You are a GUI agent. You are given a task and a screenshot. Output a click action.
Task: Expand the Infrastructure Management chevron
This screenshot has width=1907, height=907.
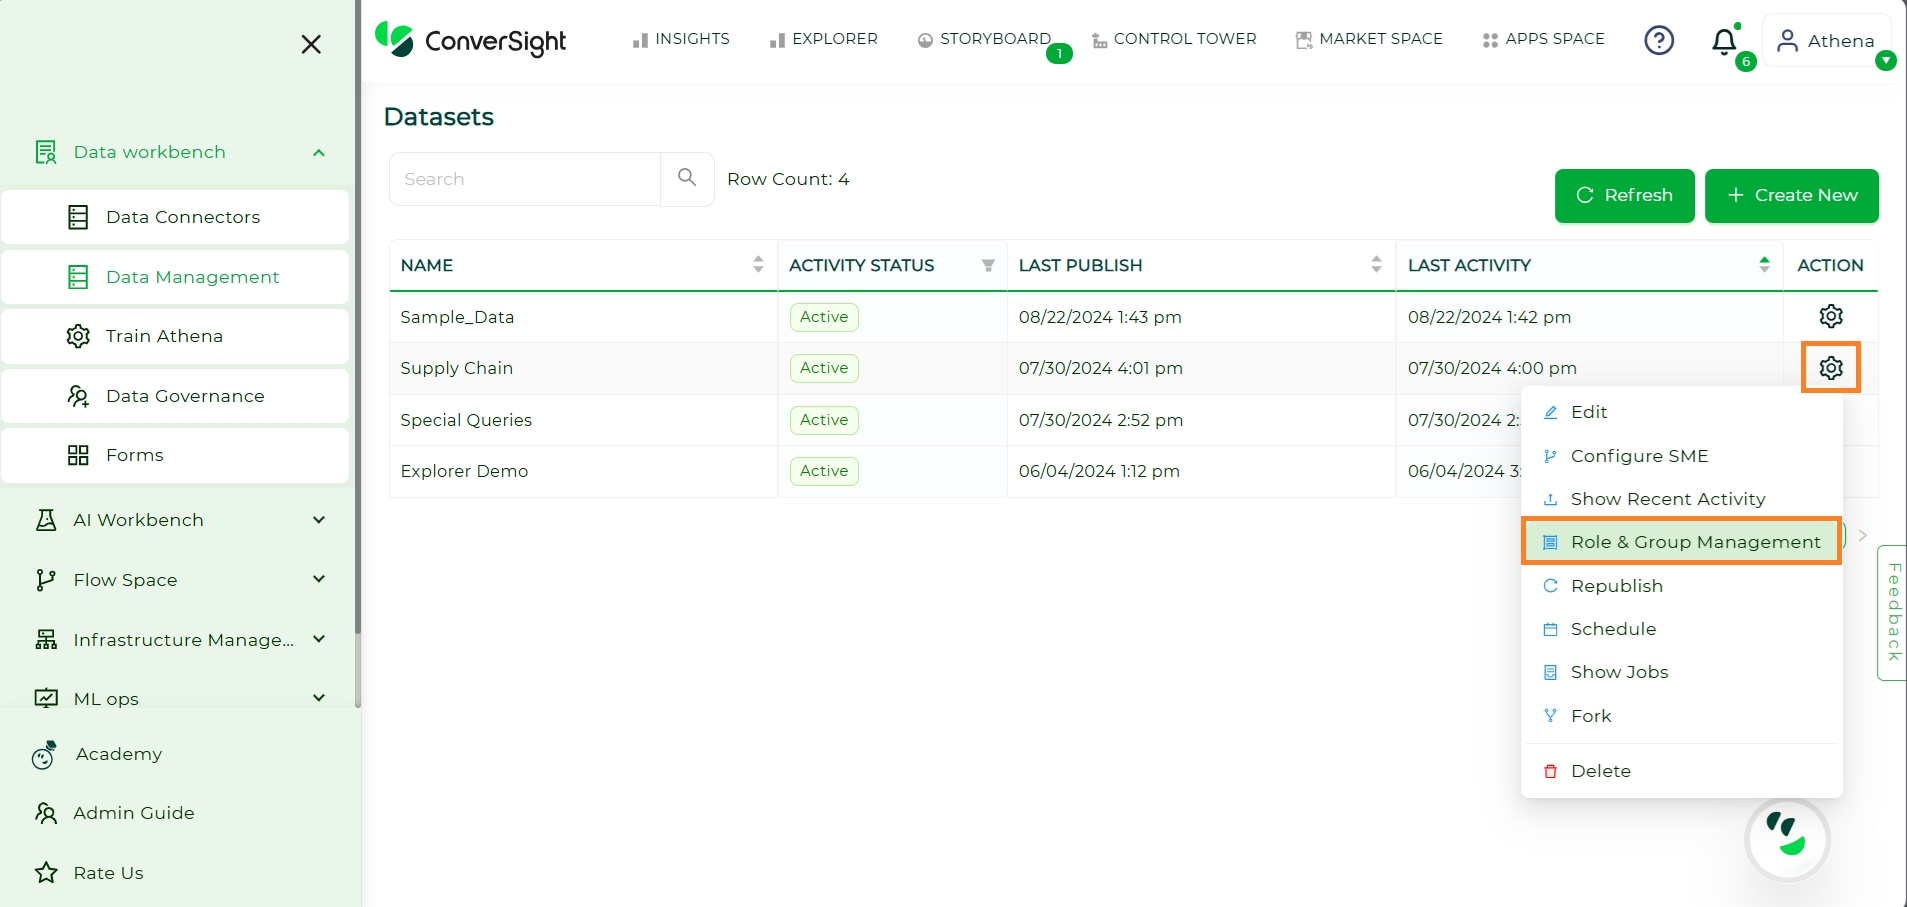click(319, 638)
